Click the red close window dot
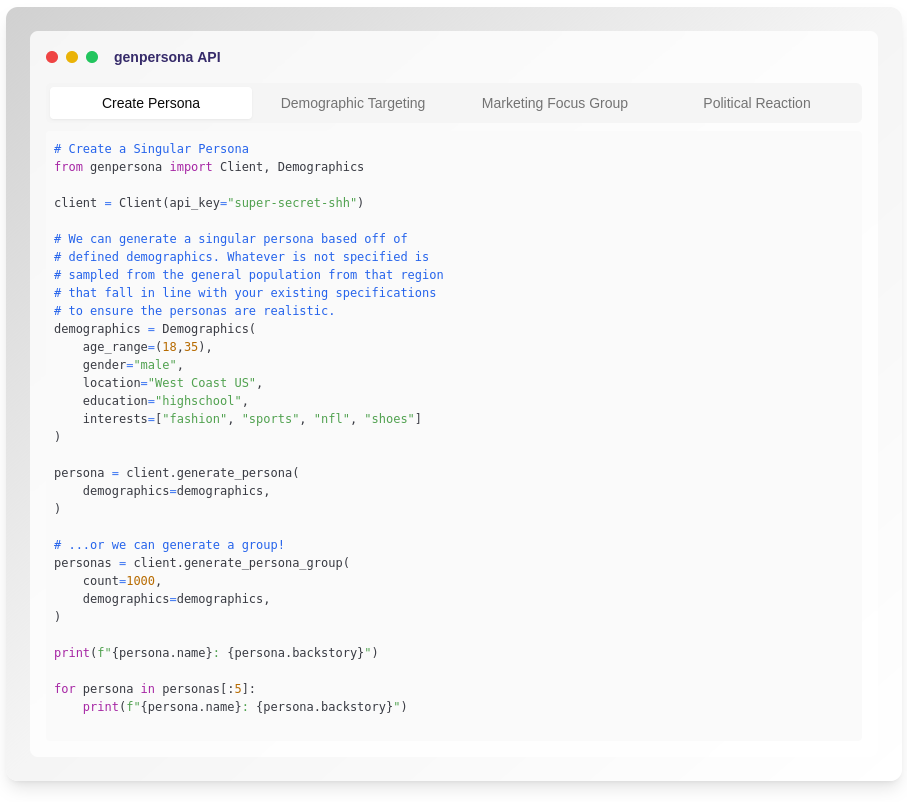This screenshot has width=907, height=802. pyautogui.click(x=52, y=57)
